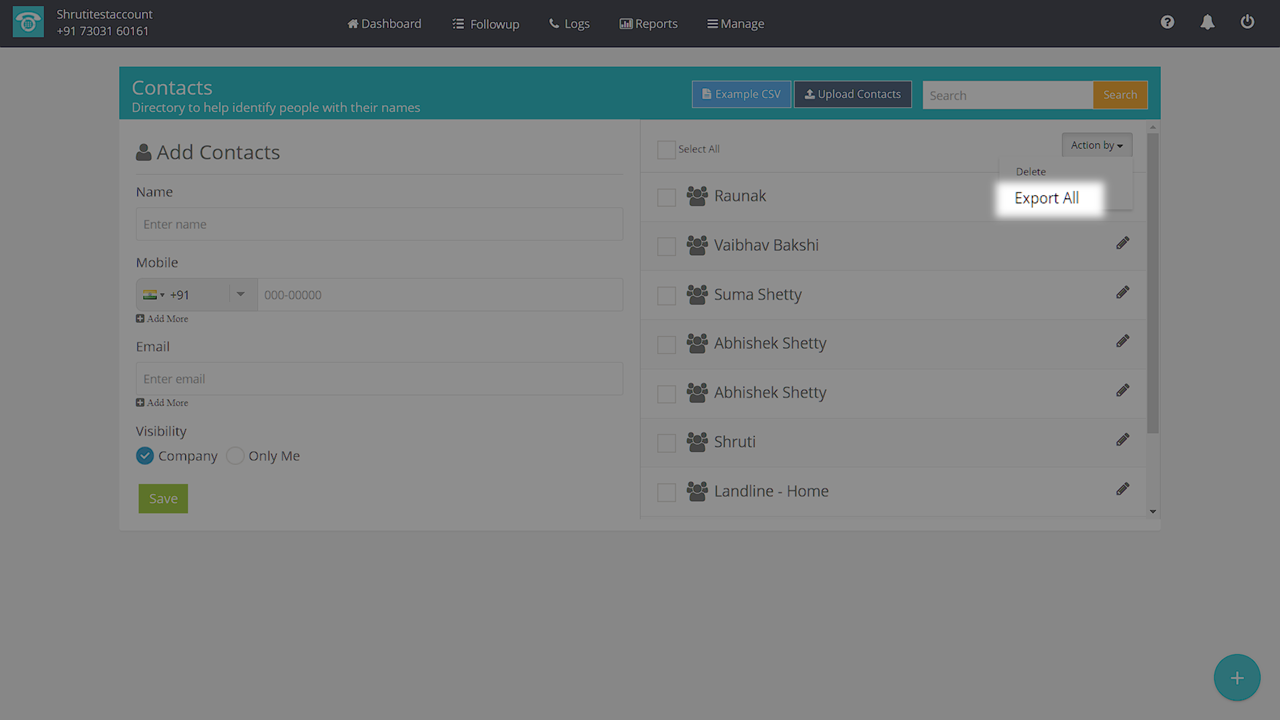Click the floating plus button
This screenshot has width=1280, height=720.
point(1236,678)
